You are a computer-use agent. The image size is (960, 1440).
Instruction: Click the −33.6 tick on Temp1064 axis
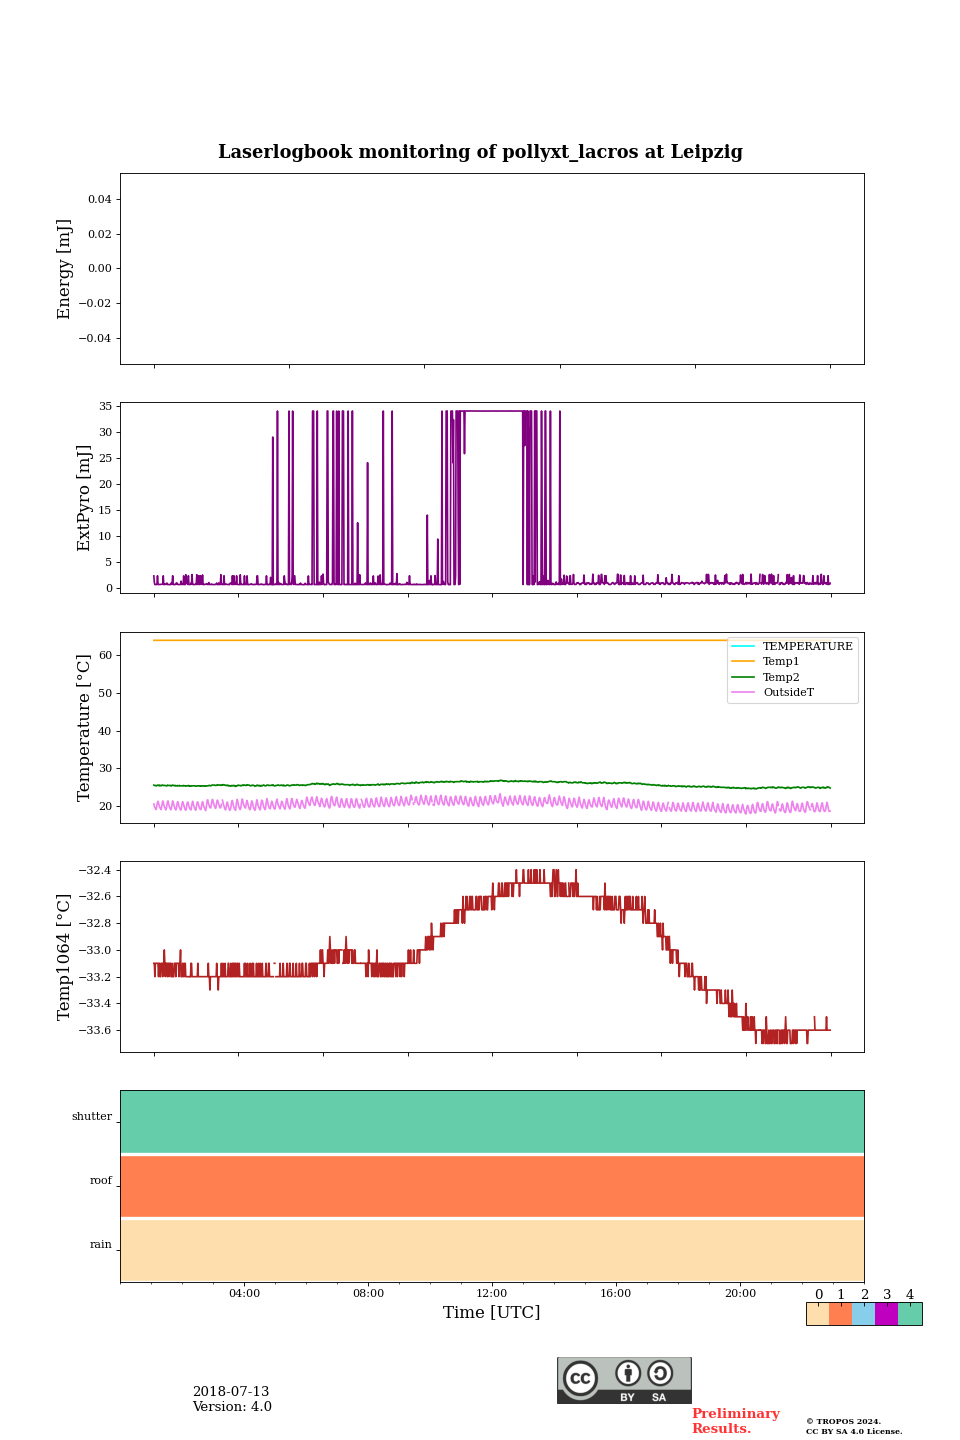pos(96,1030)
